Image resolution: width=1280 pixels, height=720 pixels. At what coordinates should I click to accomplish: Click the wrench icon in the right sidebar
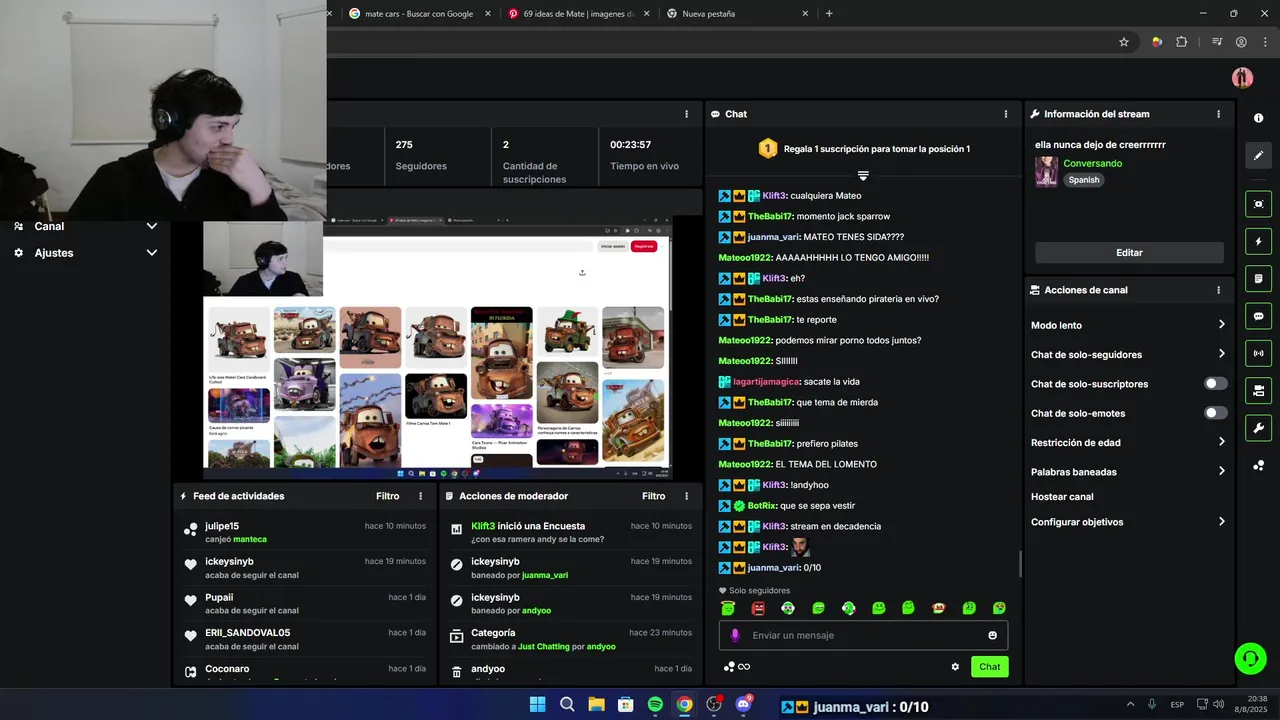pos(1258,428)
